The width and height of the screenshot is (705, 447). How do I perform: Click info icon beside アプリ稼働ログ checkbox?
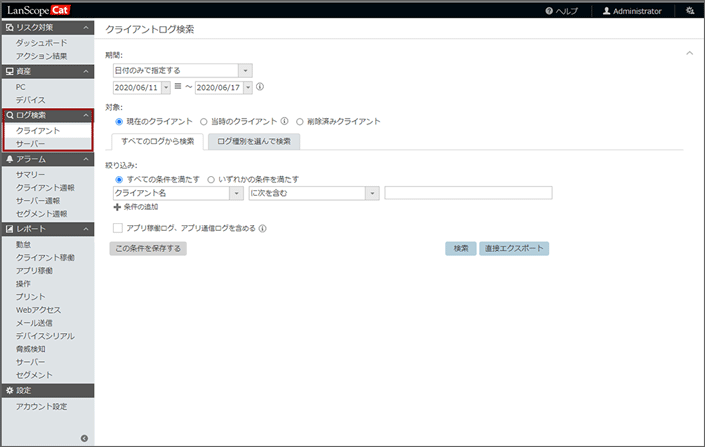click(x=262, y=228)
